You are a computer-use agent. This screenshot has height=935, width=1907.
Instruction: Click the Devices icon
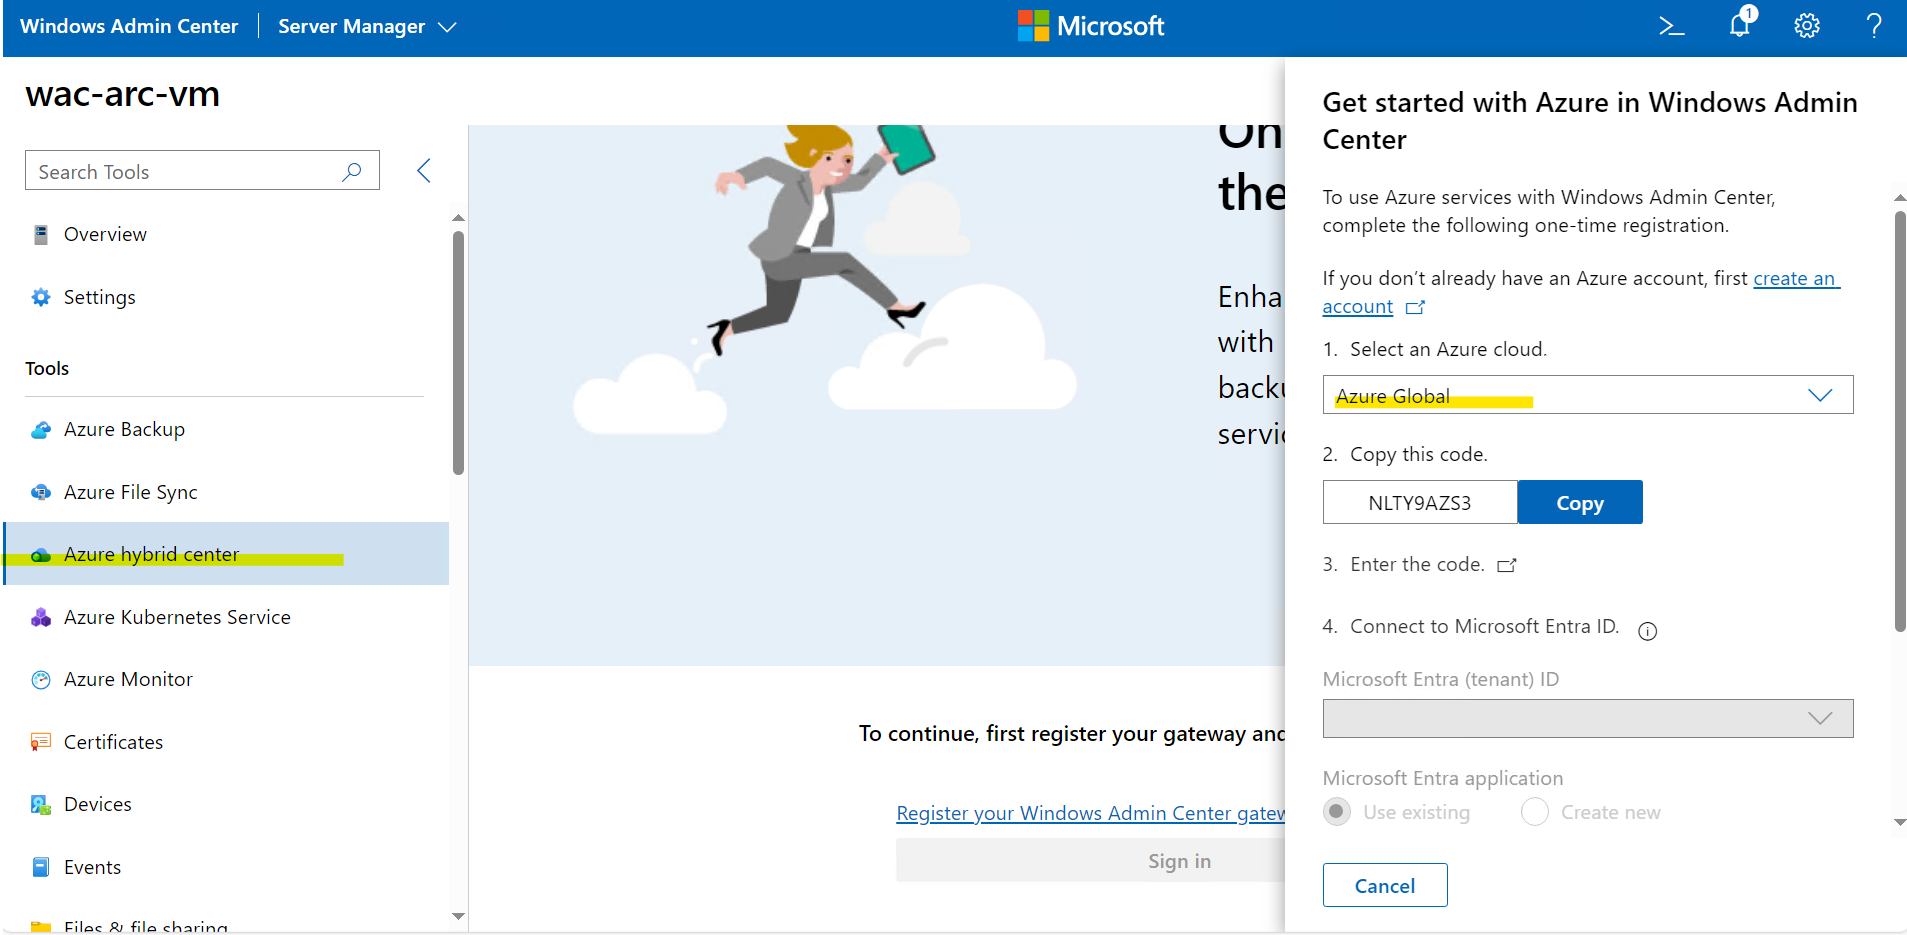(41, 805)
